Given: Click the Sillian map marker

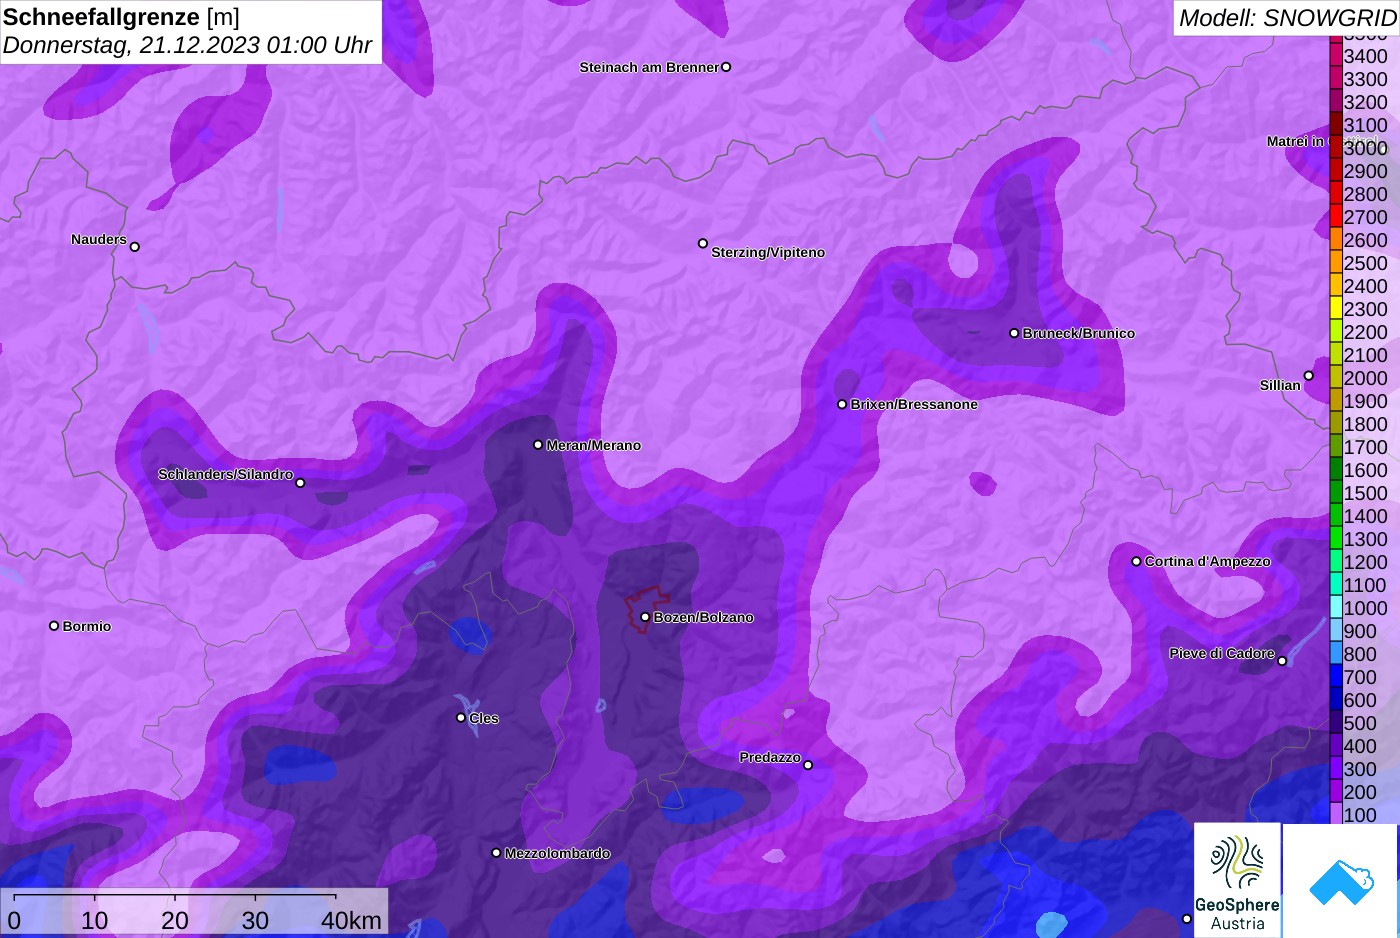Looking at the screenshot, I should point(1309,376).
